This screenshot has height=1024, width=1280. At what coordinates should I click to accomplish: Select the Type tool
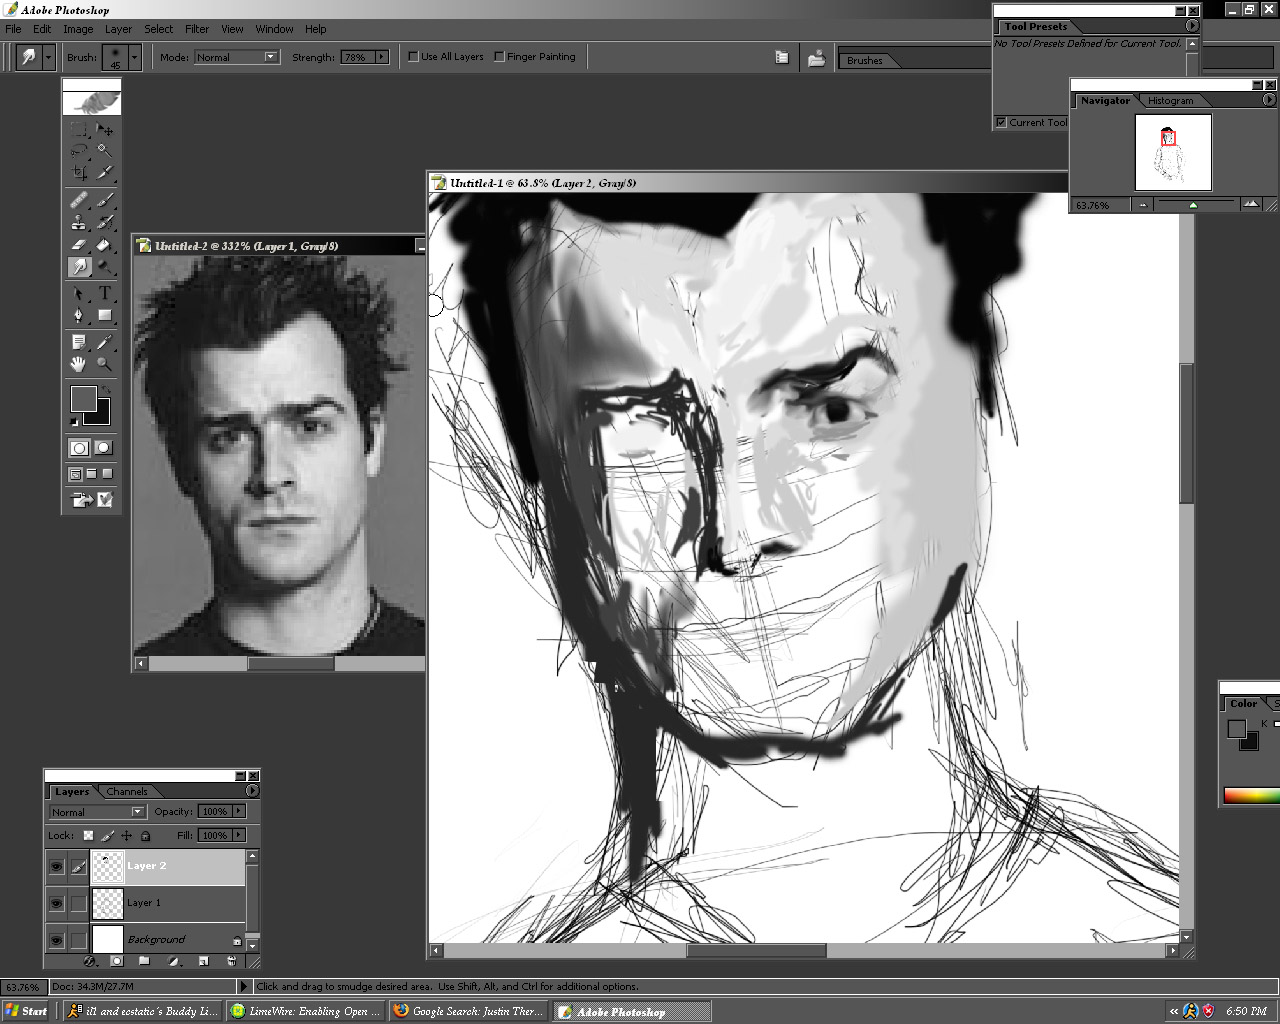coord(104,293)
